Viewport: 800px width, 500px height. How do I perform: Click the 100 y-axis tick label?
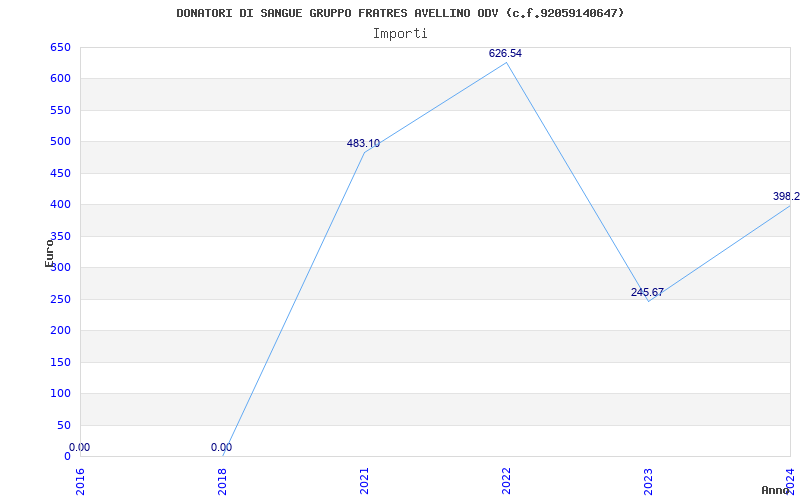click(60, 394)
